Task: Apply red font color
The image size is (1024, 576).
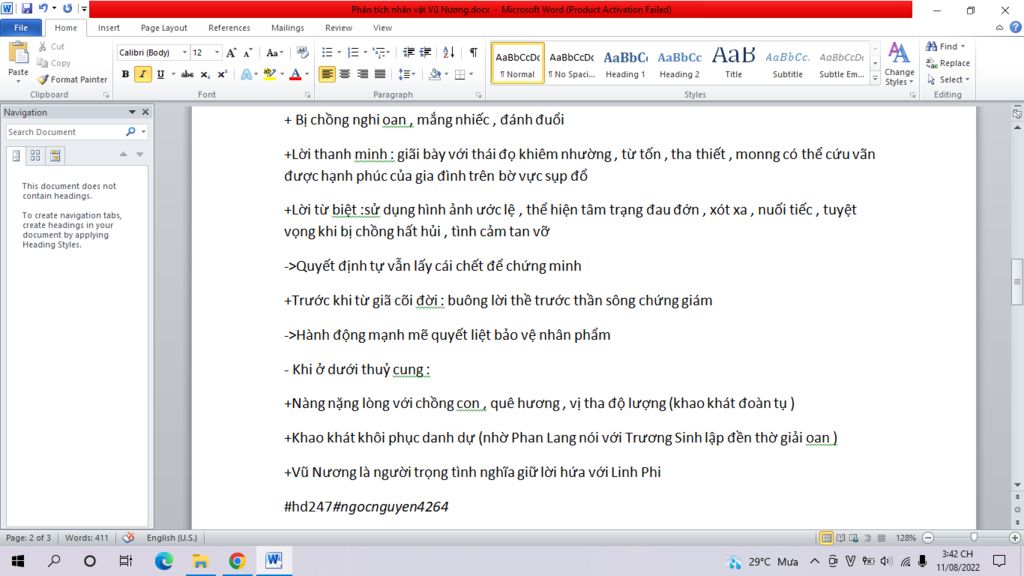Action: 295,74
